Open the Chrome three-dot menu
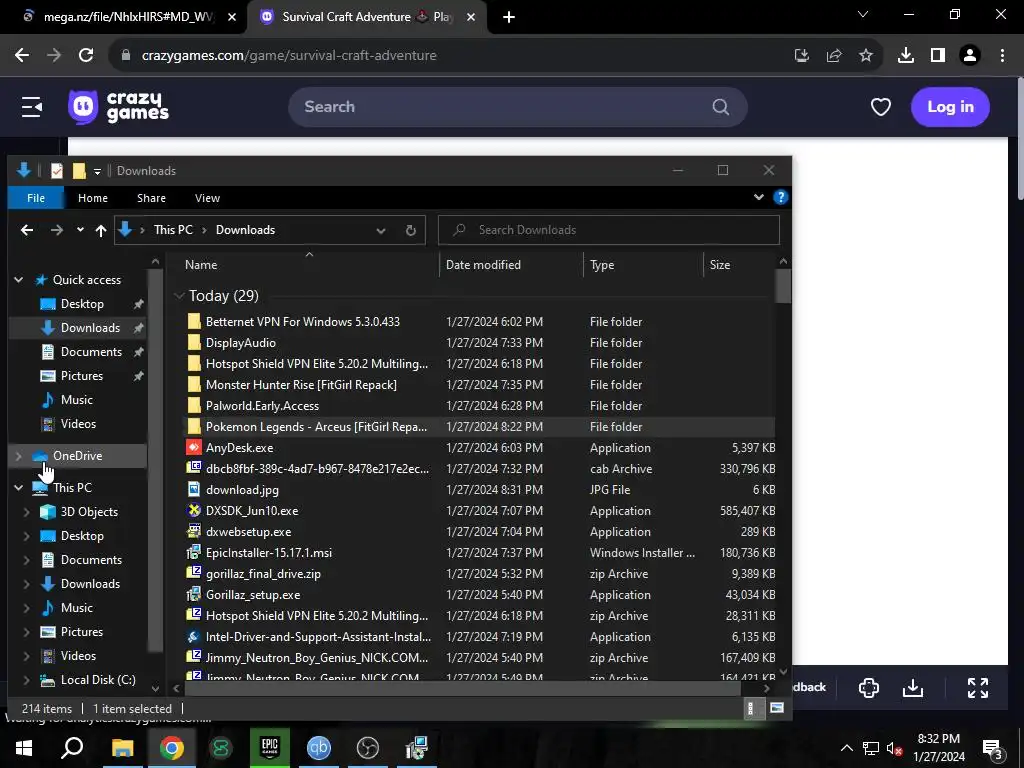This screenshot has width=1024, height=768. [1002, 56]
